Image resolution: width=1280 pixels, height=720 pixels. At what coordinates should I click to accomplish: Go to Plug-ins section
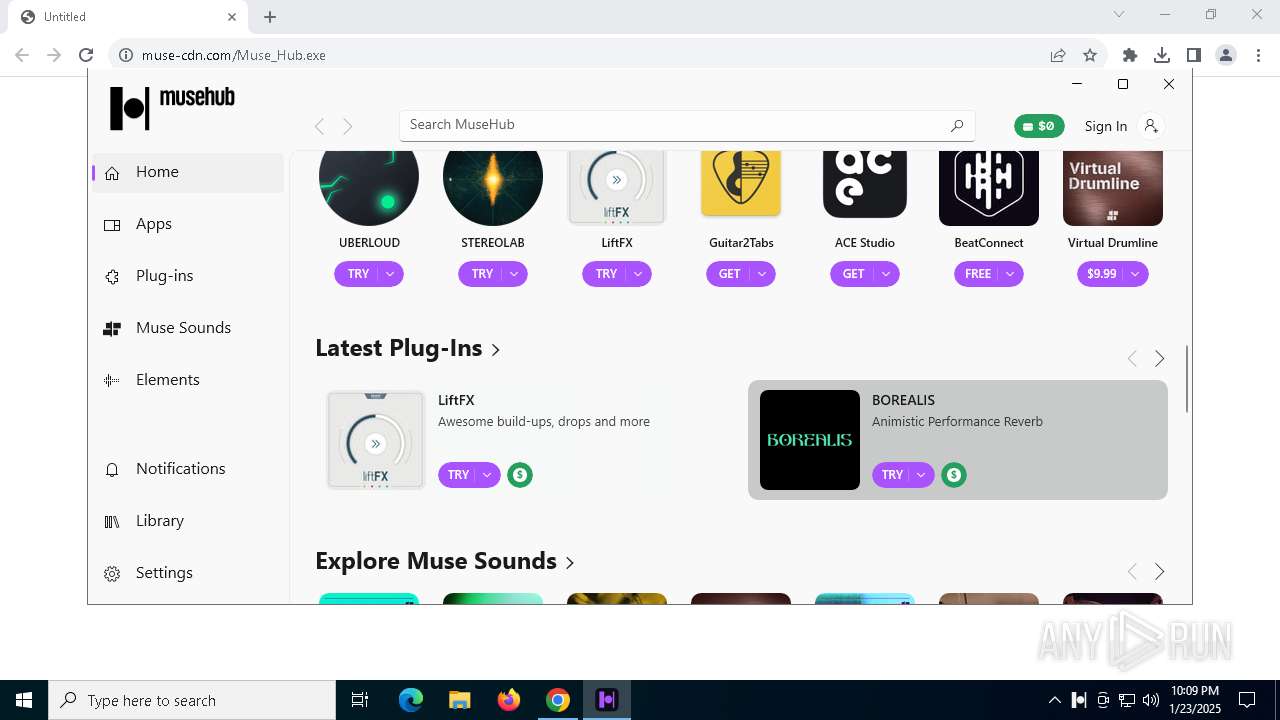point(189,276)
